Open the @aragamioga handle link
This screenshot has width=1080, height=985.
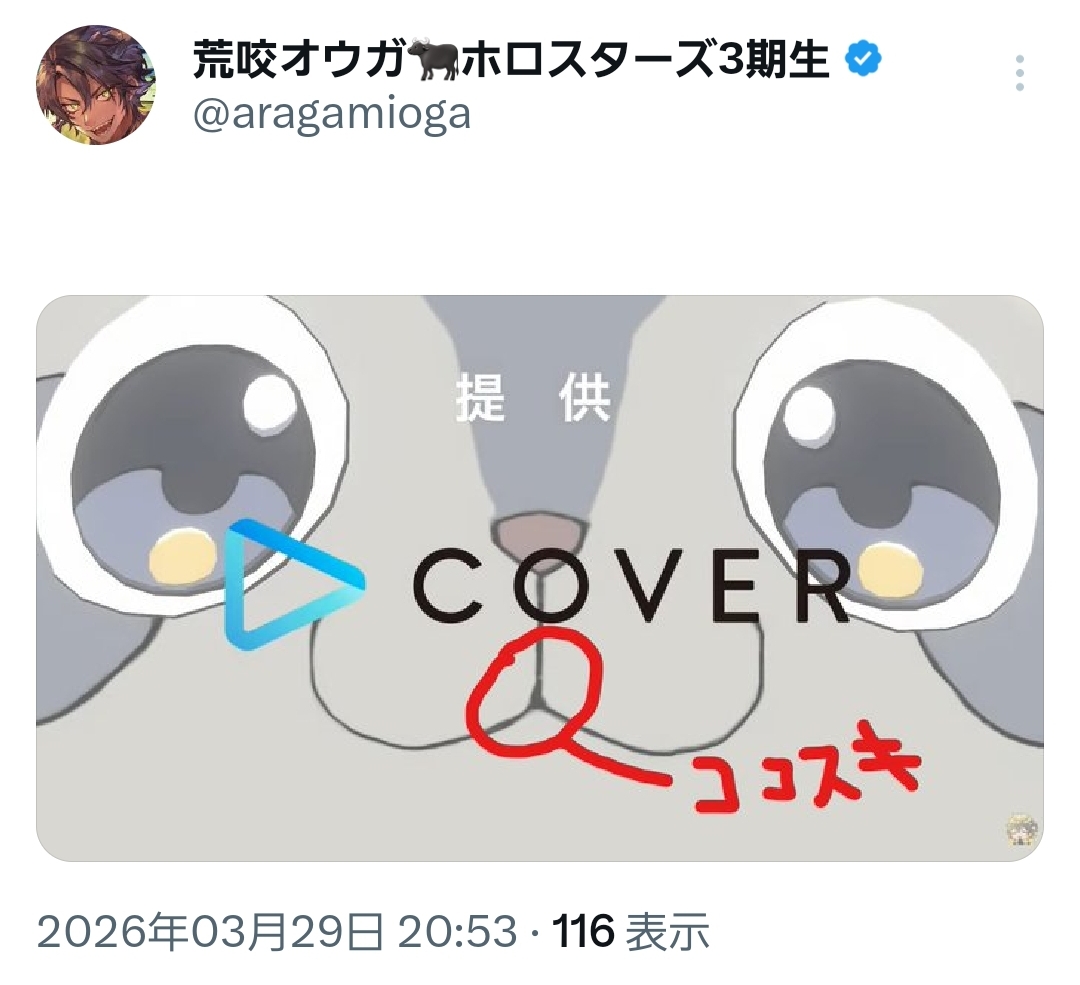332,114
